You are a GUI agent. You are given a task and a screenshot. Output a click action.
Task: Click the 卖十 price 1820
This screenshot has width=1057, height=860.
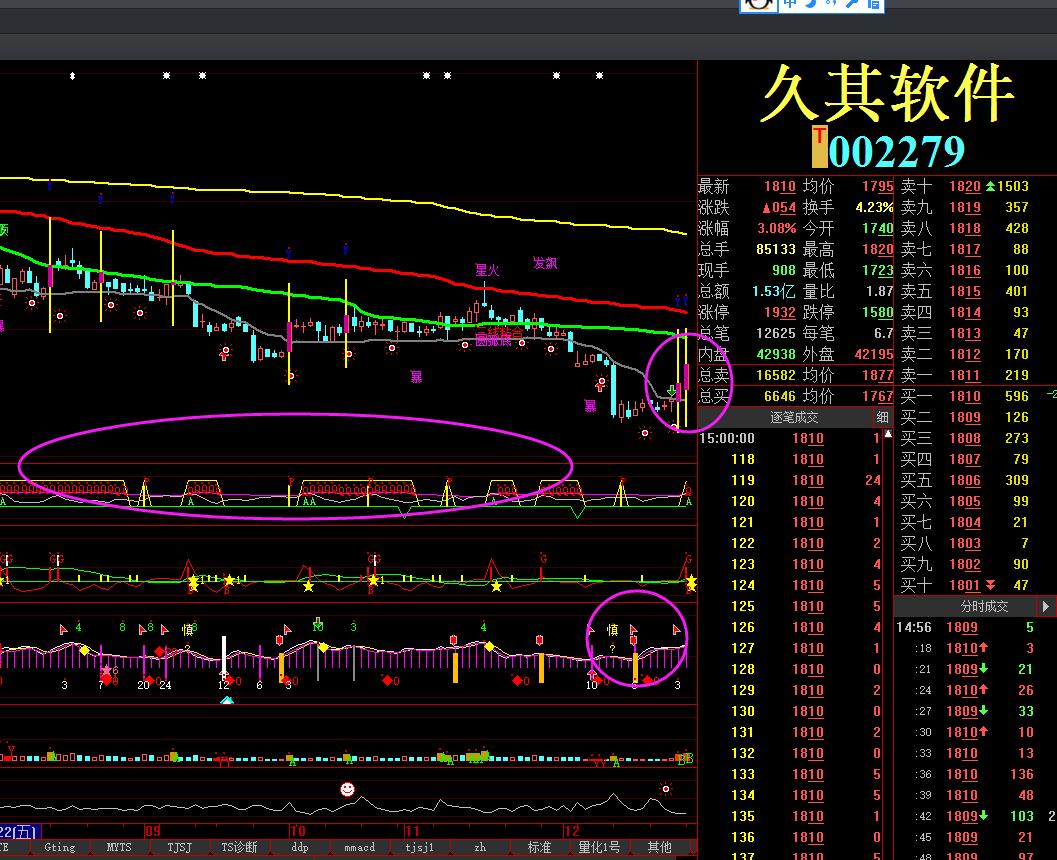[965, 186]
